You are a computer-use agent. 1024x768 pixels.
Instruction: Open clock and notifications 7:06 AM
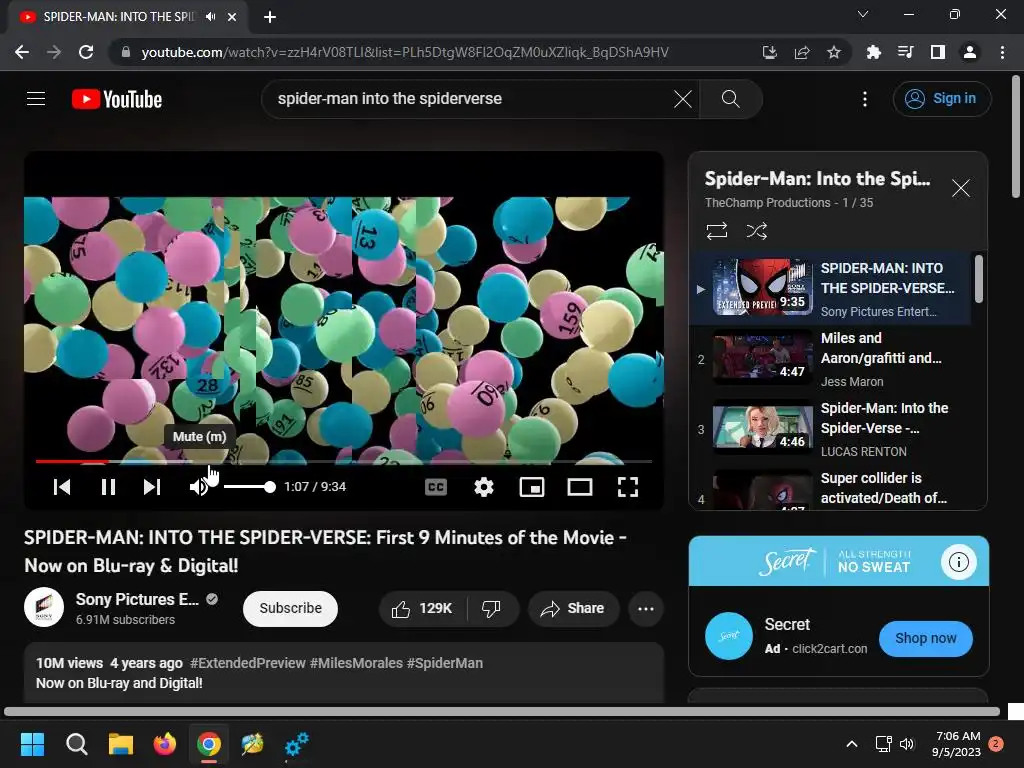coord(957,744)
